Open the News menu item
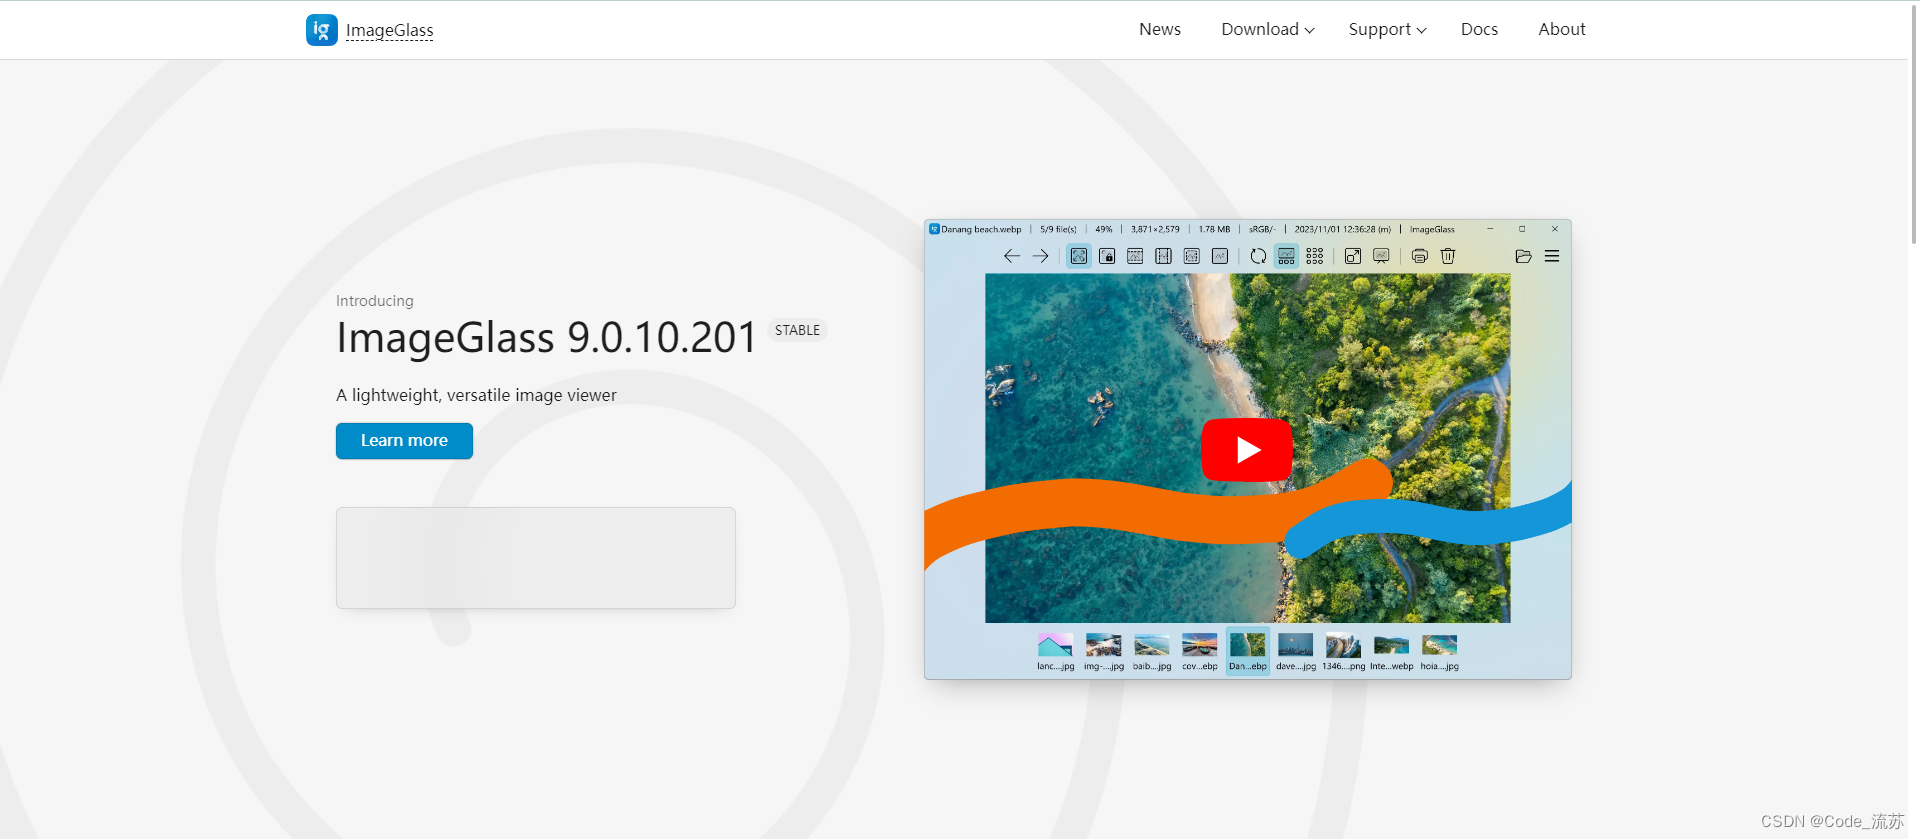 point(1160,30)
